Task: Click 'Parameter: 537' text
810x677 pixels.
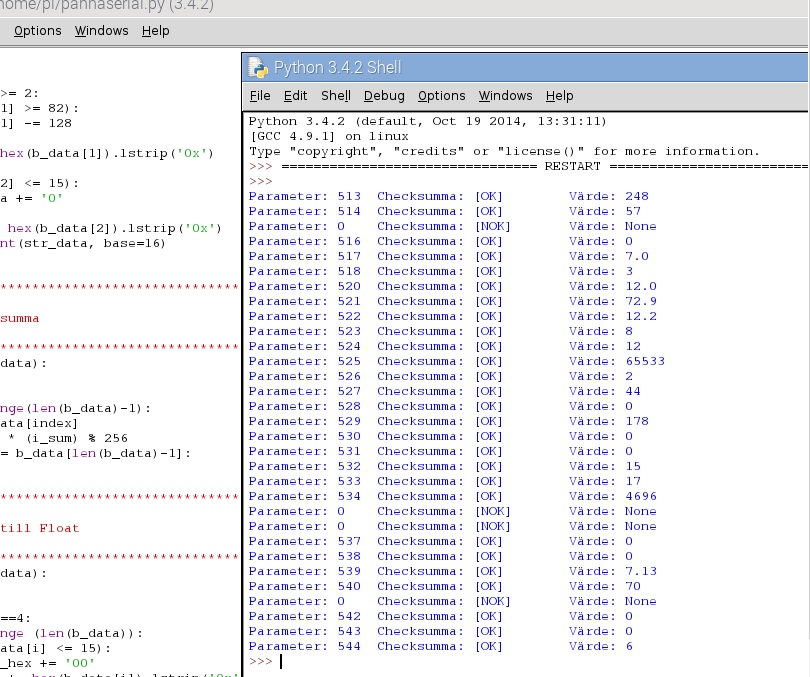Action: 305,541
